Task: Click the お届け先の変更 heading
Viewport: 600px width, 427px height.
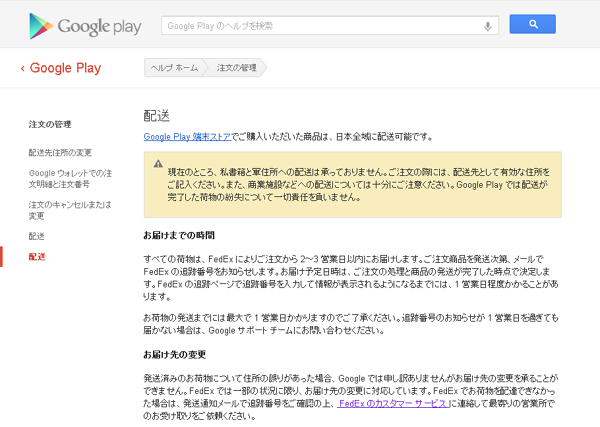Action: click(174, 355)
